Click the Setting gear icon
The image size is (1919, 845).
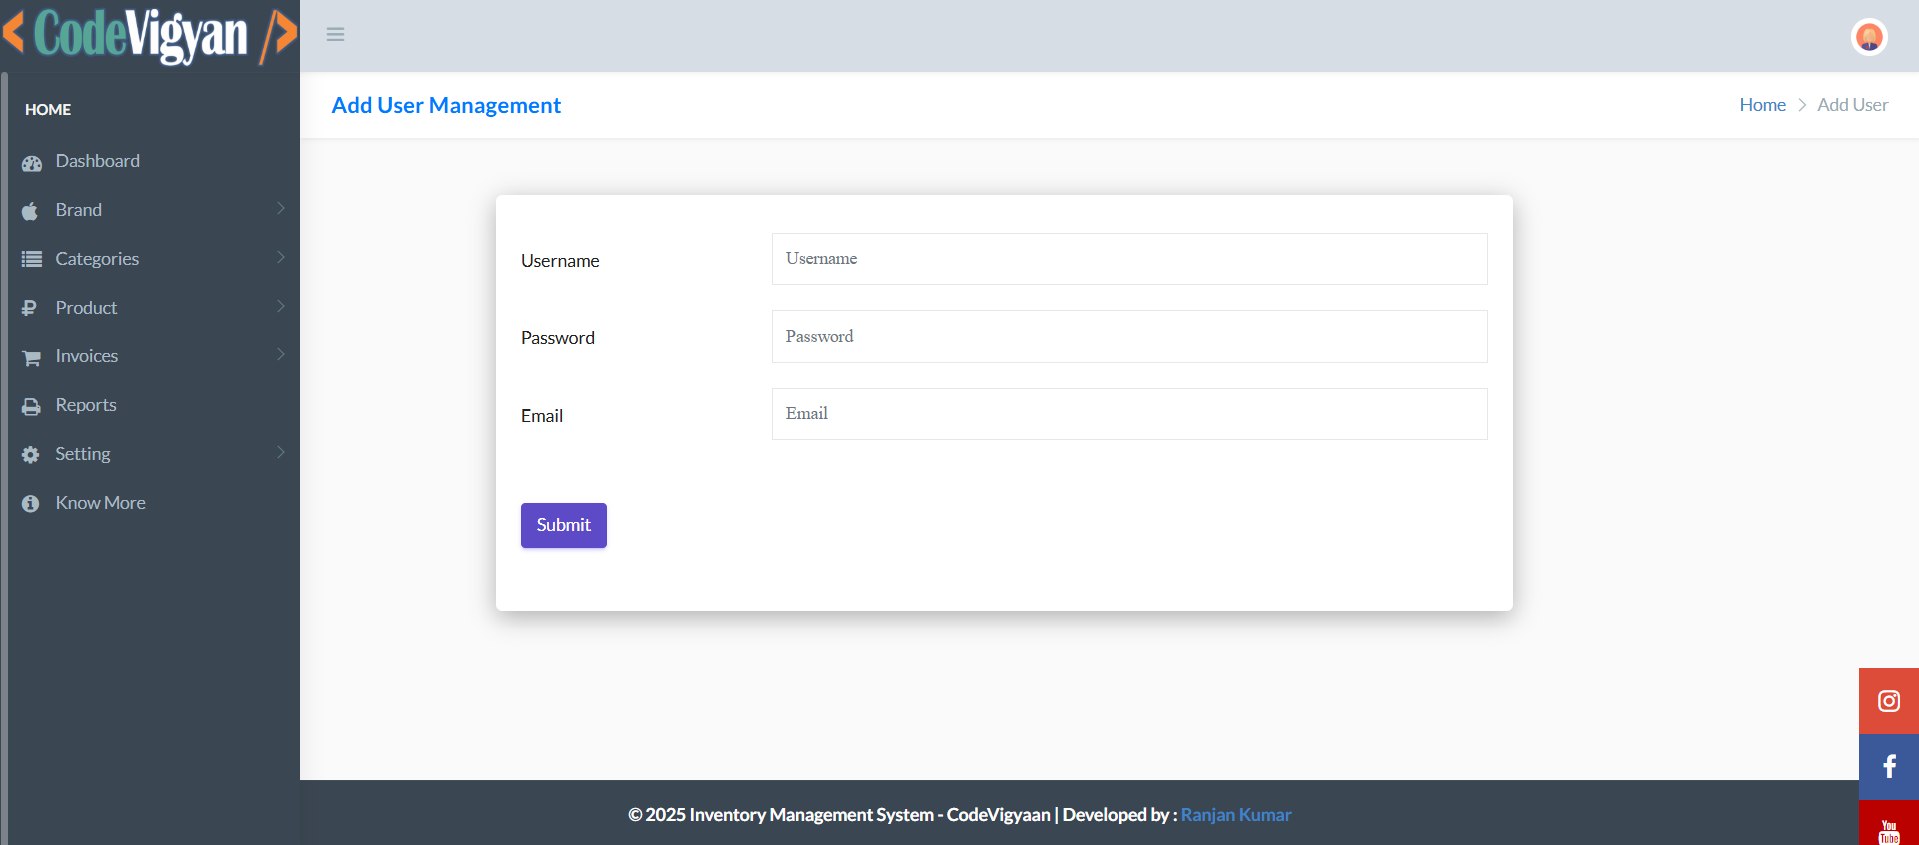[x=31, y=455]
